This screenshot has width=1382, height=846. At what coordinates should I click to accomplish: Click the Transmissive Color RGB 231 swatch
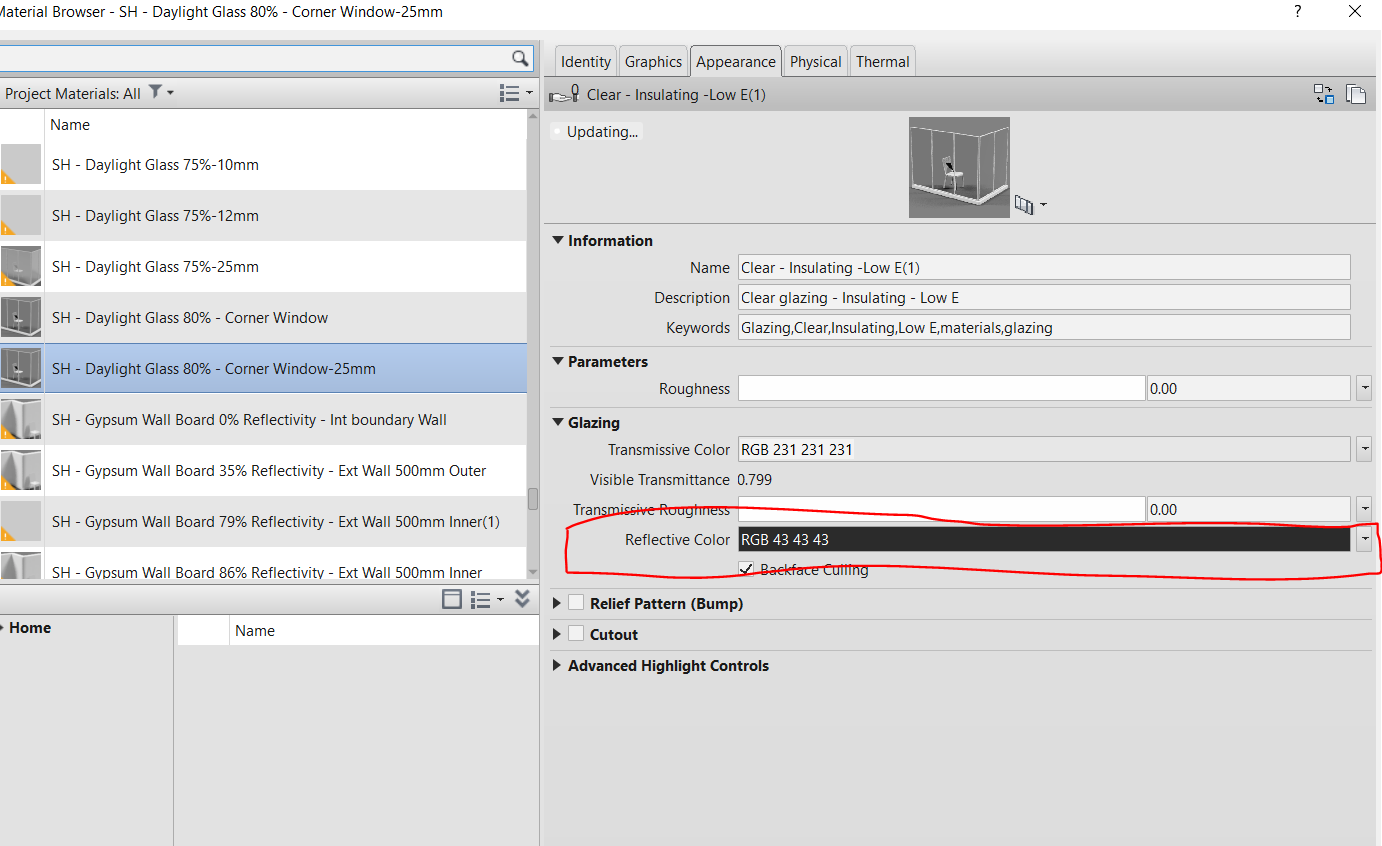[x=1044, y=449]
